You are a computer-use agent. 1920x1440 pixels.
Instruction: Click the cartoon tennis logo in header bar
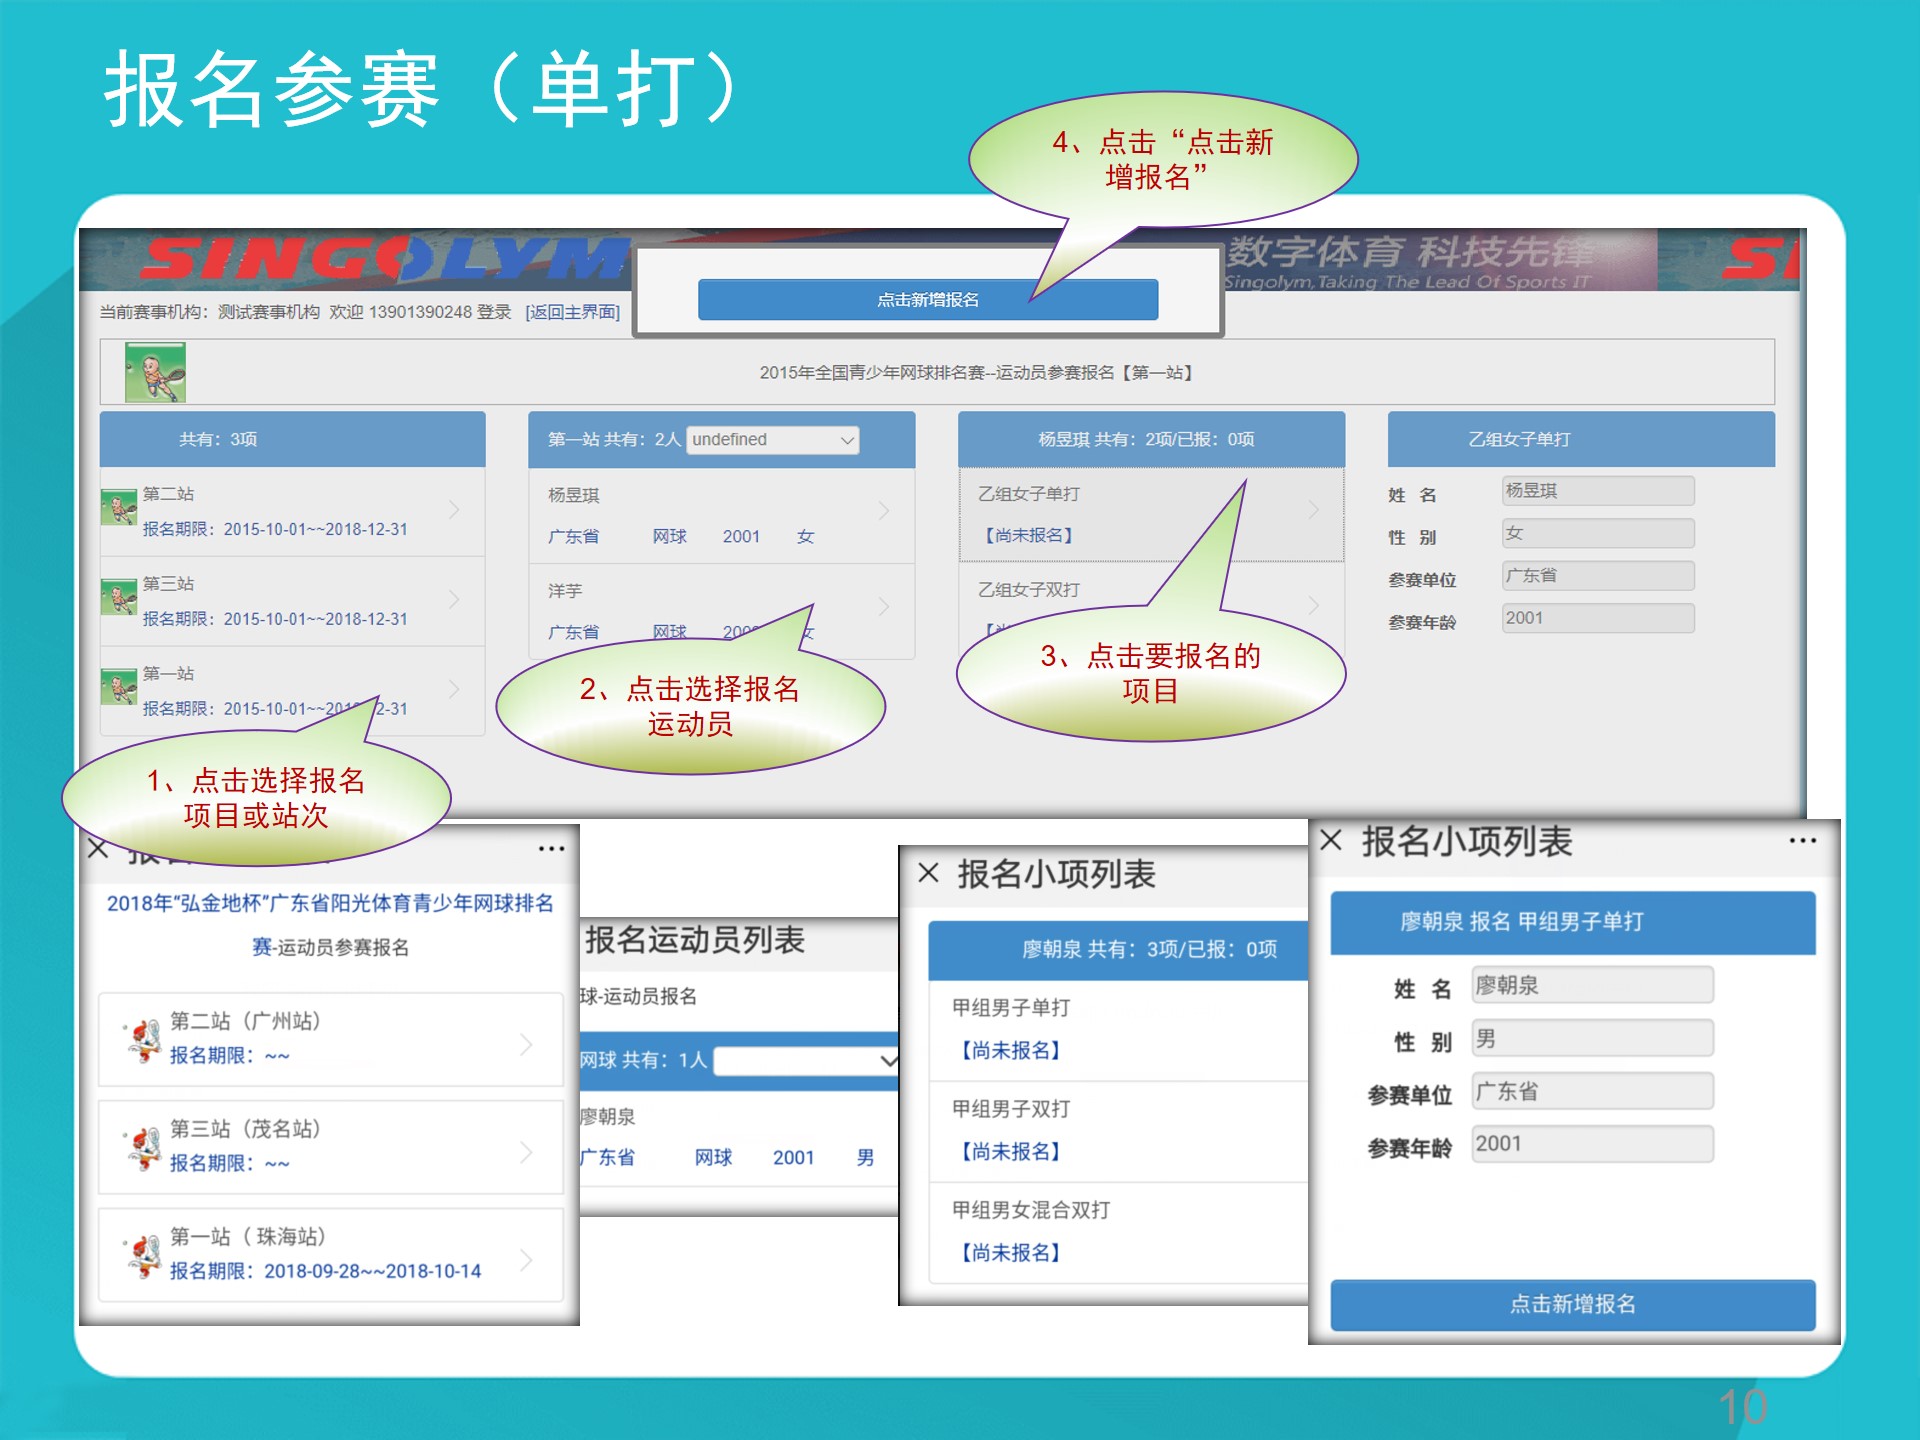click(x=155, y=372)
